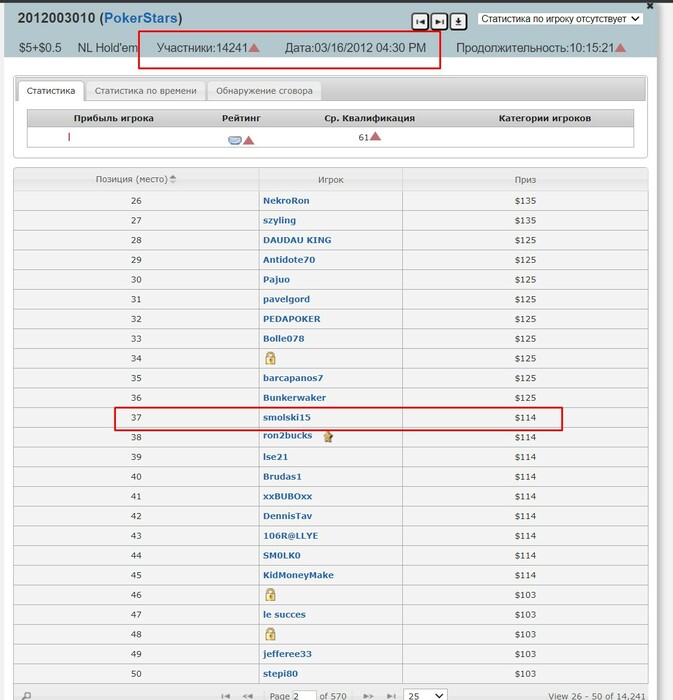Open player SM0LK0 profile
The image size is (673, 700).
point(282,555)
